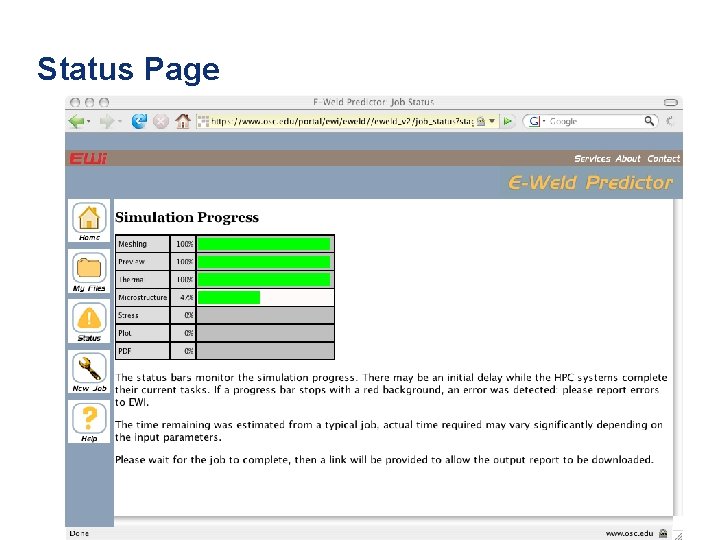This screenshot has height=540, width=720.
Task: Open the Contact link
Action: tap(664, 158)
